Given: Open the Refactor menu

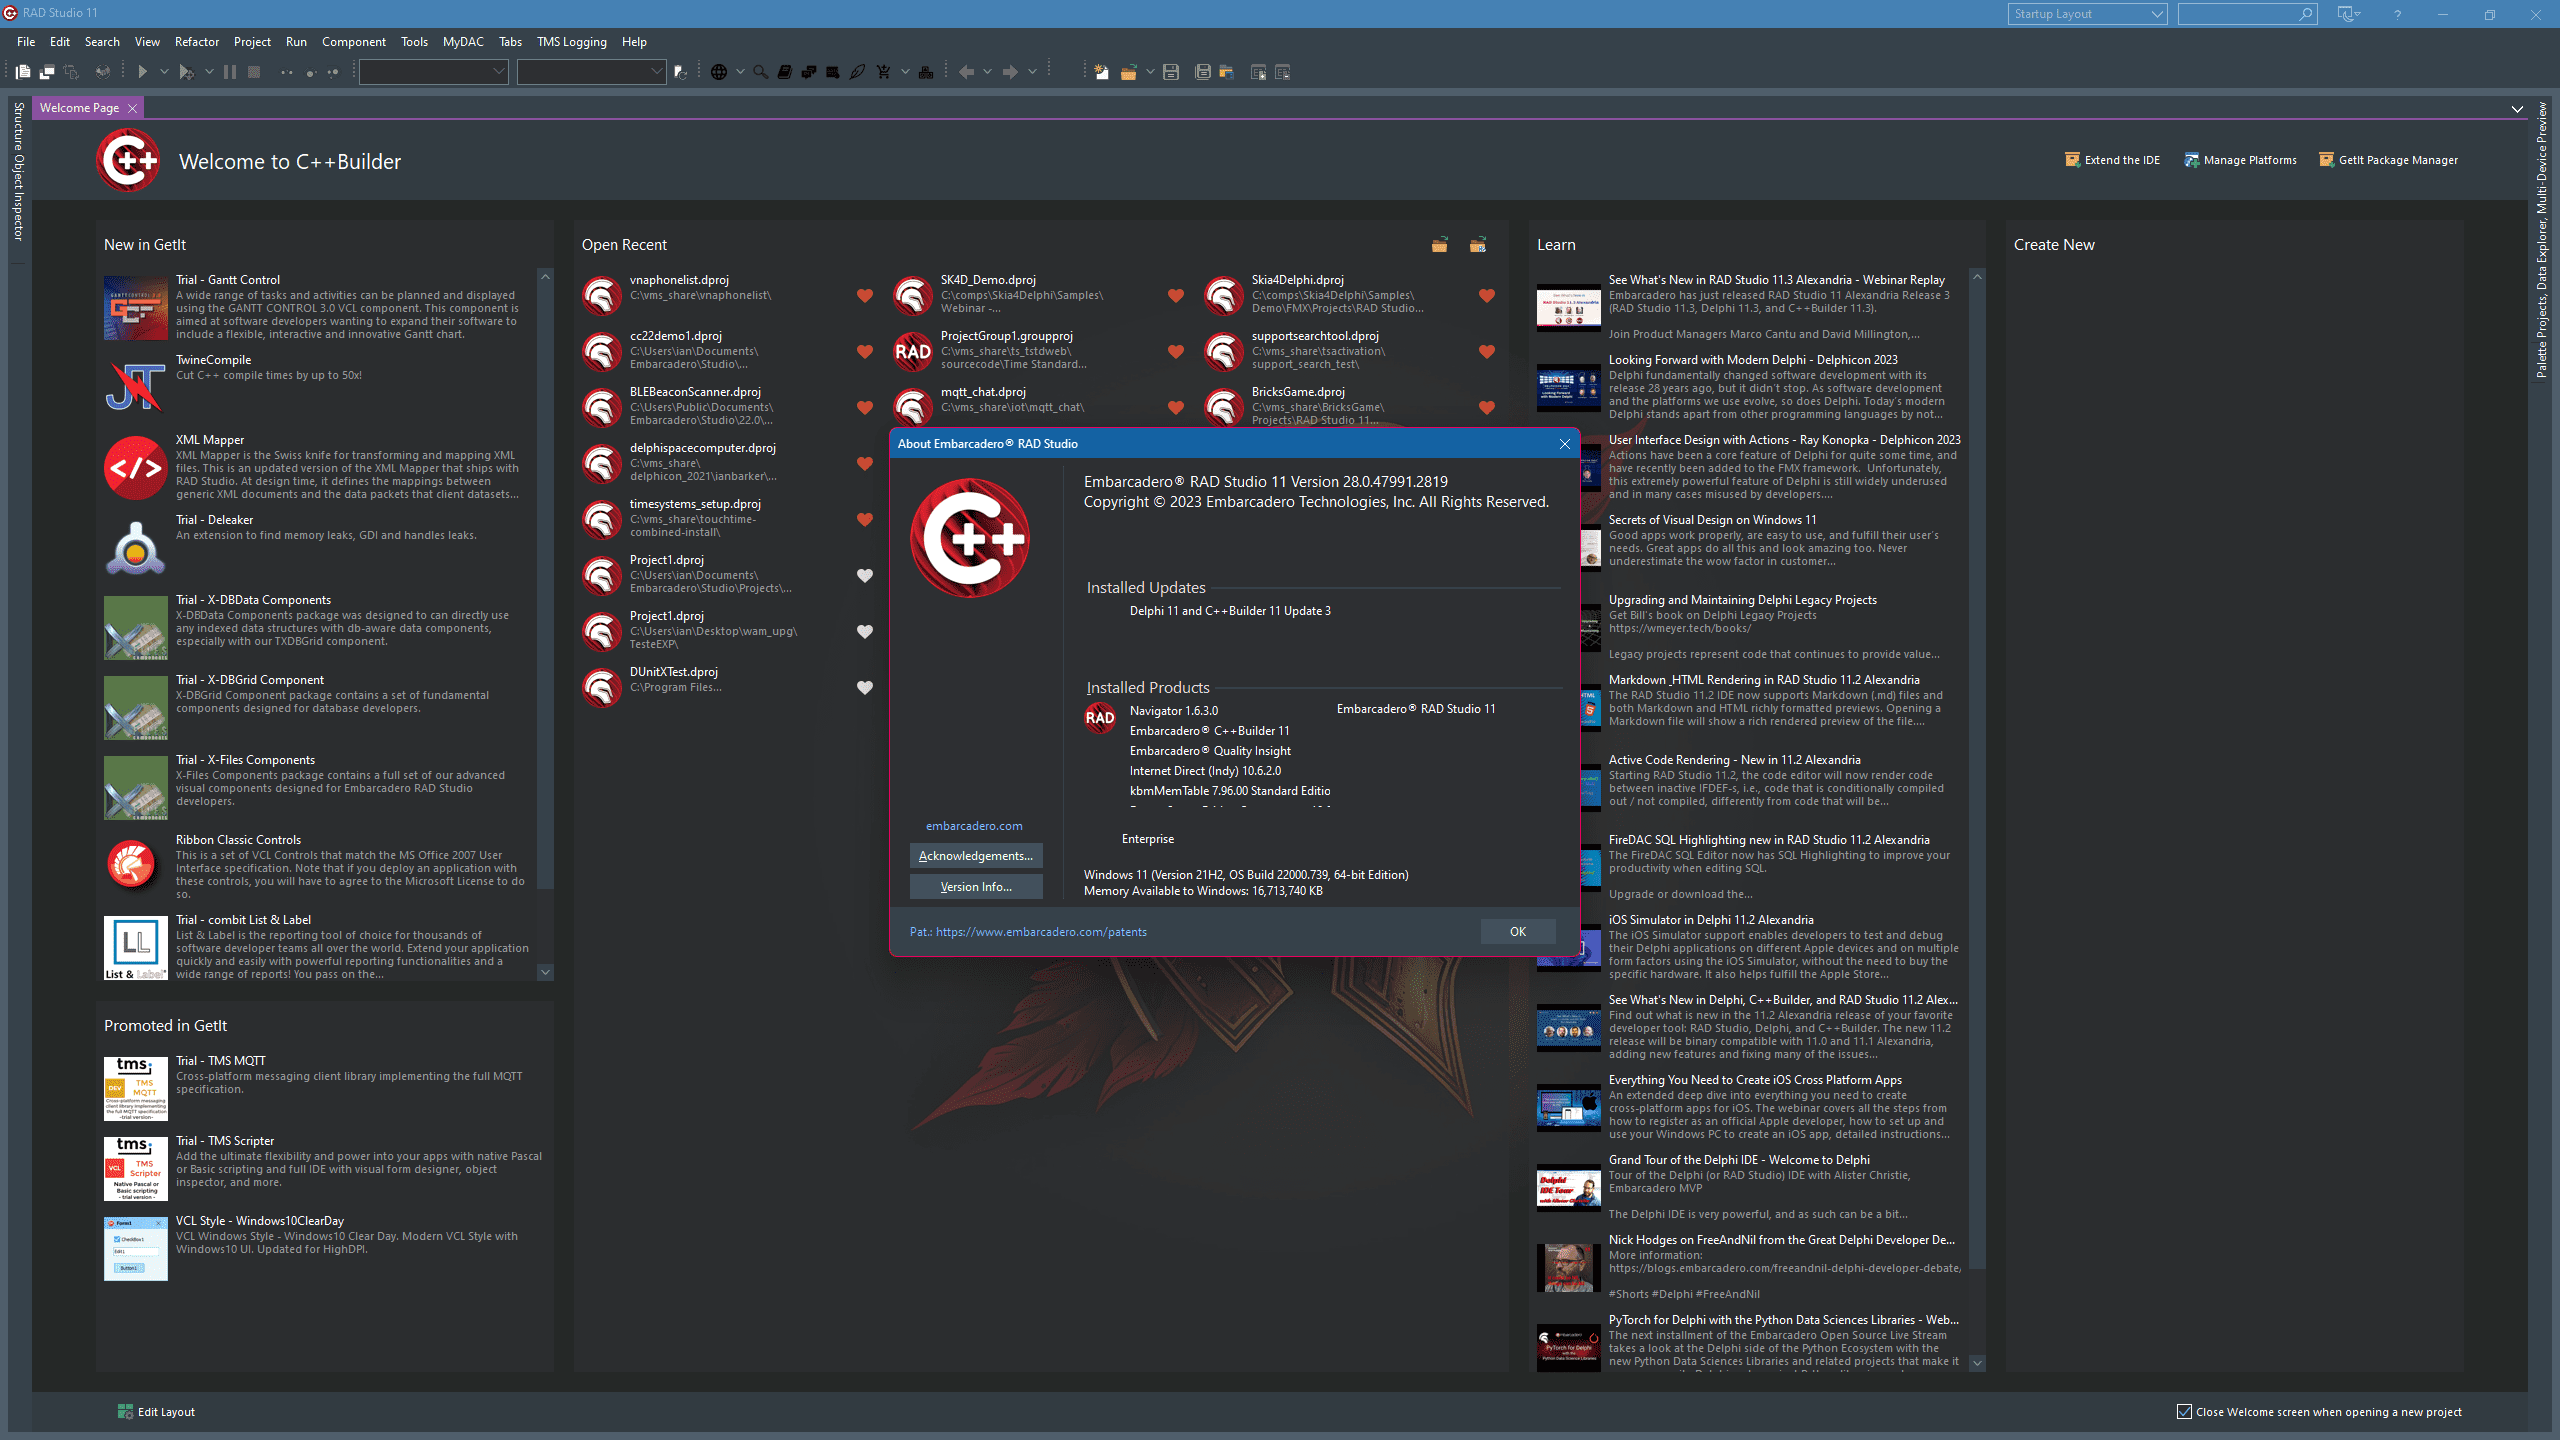Looking at the screenshot, I should coord(196,42).
